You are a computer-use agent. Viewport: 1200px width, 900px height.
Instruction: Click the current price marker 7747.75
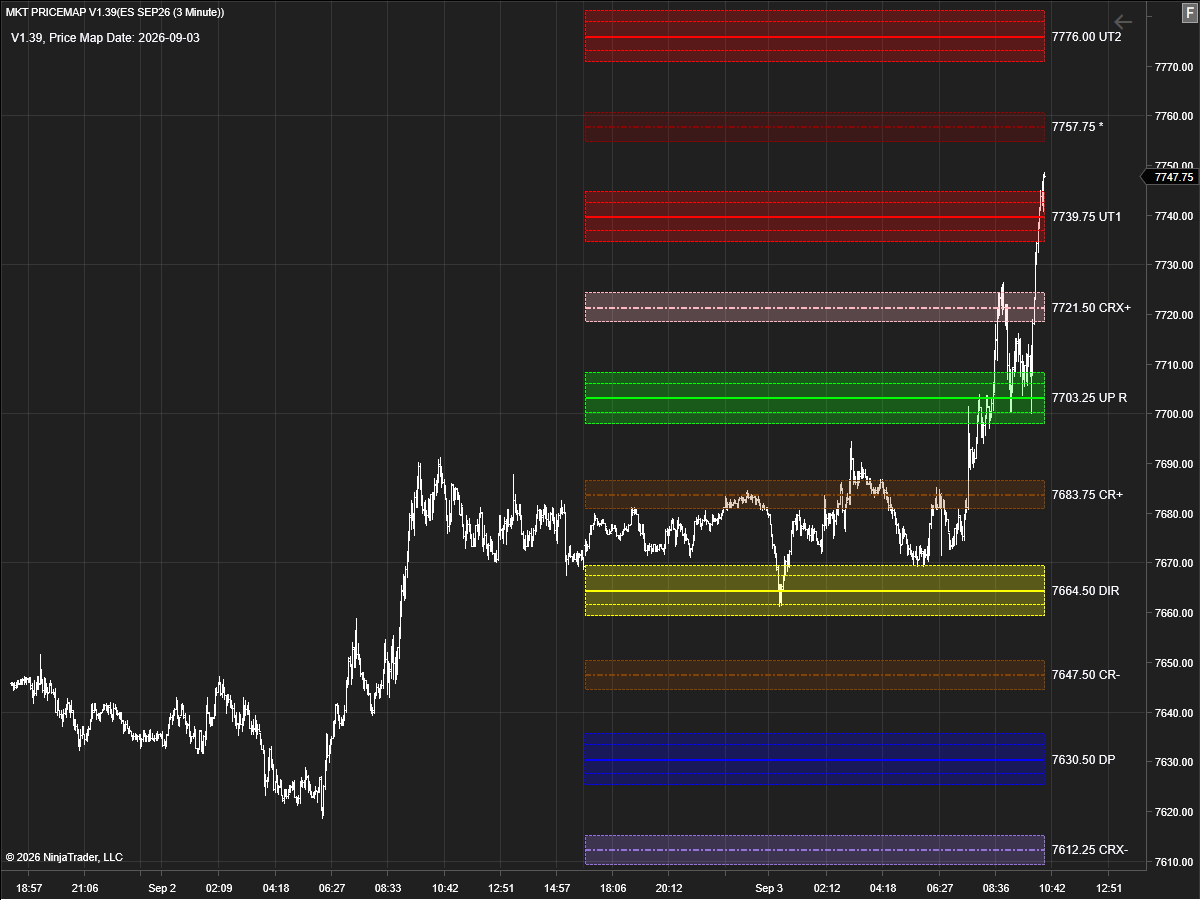click(x=1169, y=177)
